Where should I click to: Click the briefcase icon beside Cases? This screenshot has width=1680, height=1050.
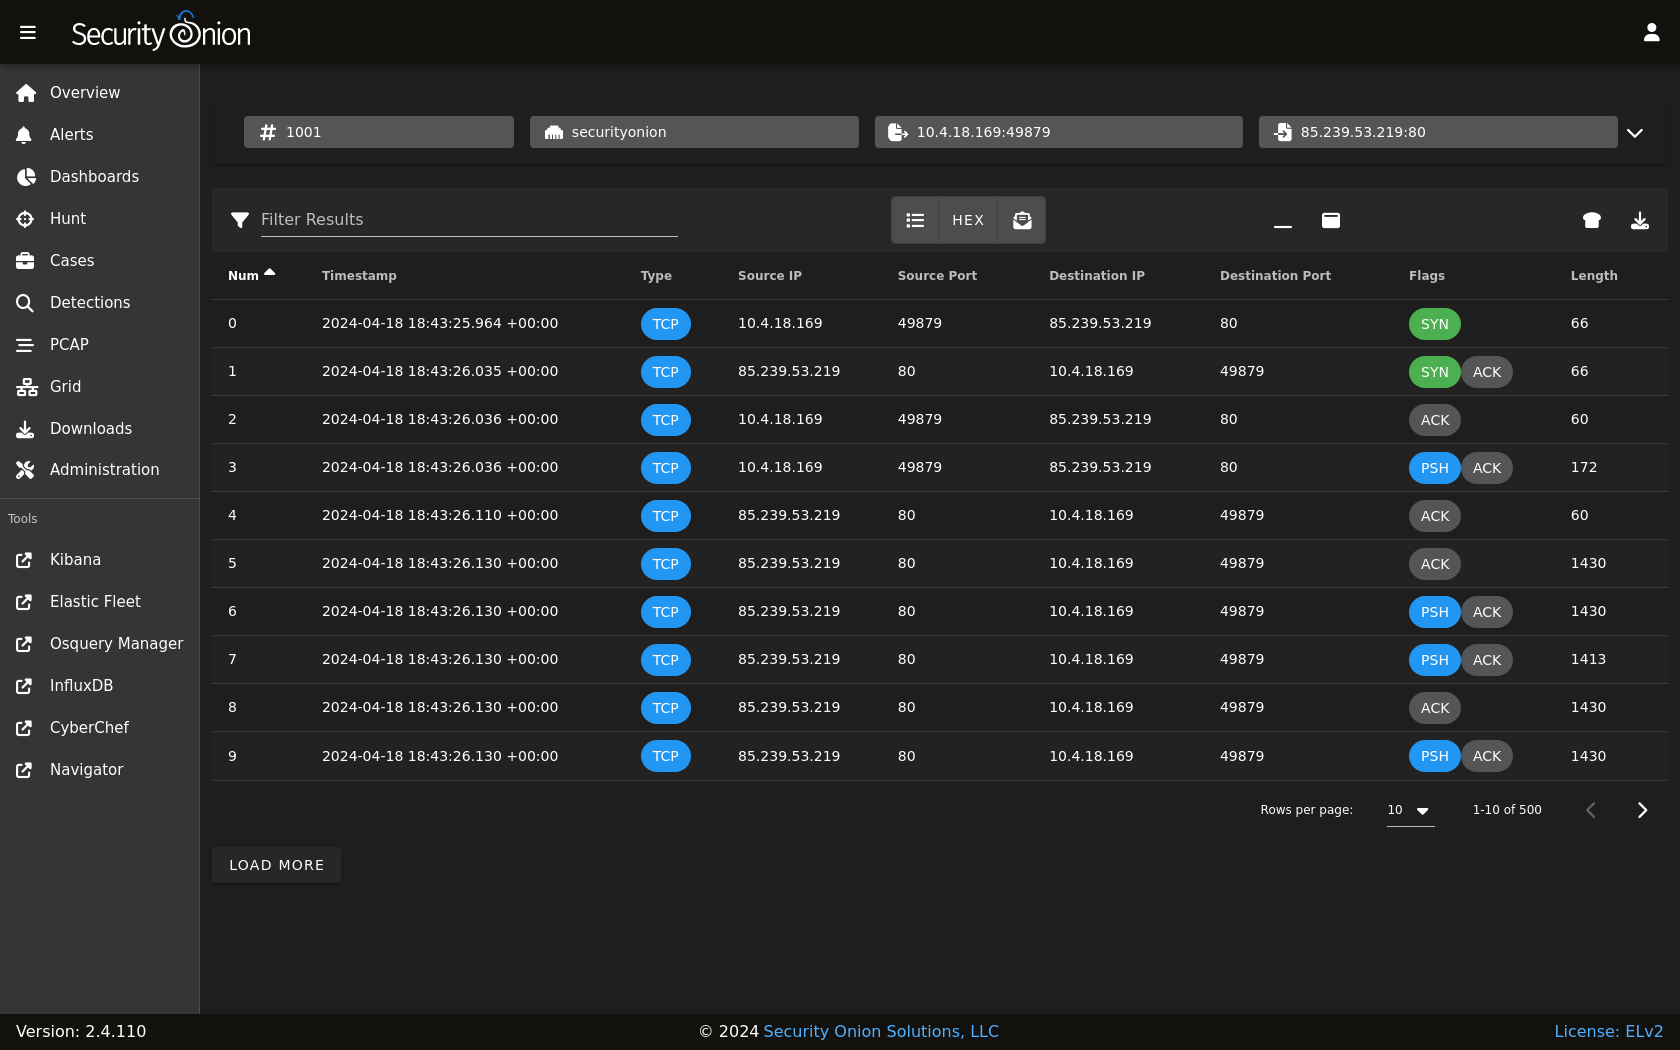[x=25, y=261]
